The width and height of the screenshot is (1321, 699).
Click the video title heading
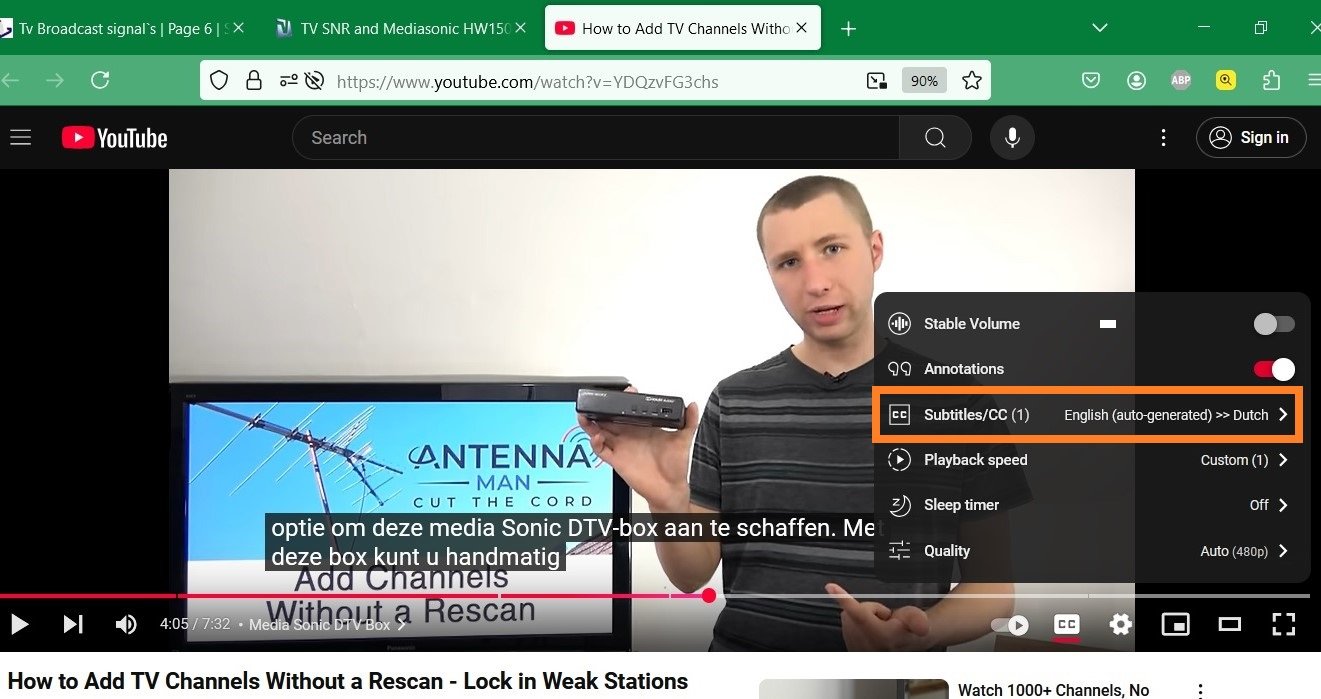(347, 682)
